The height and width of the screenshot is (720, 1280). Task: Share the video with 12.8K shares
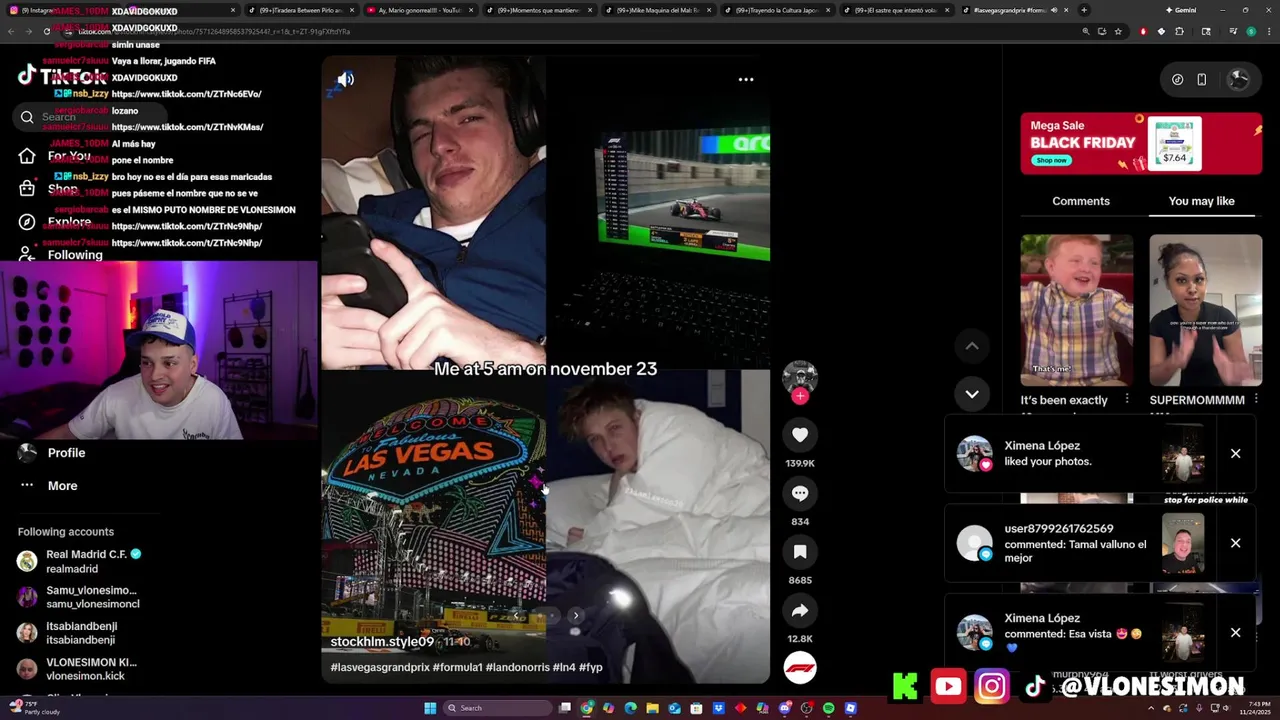pos(800,610)
